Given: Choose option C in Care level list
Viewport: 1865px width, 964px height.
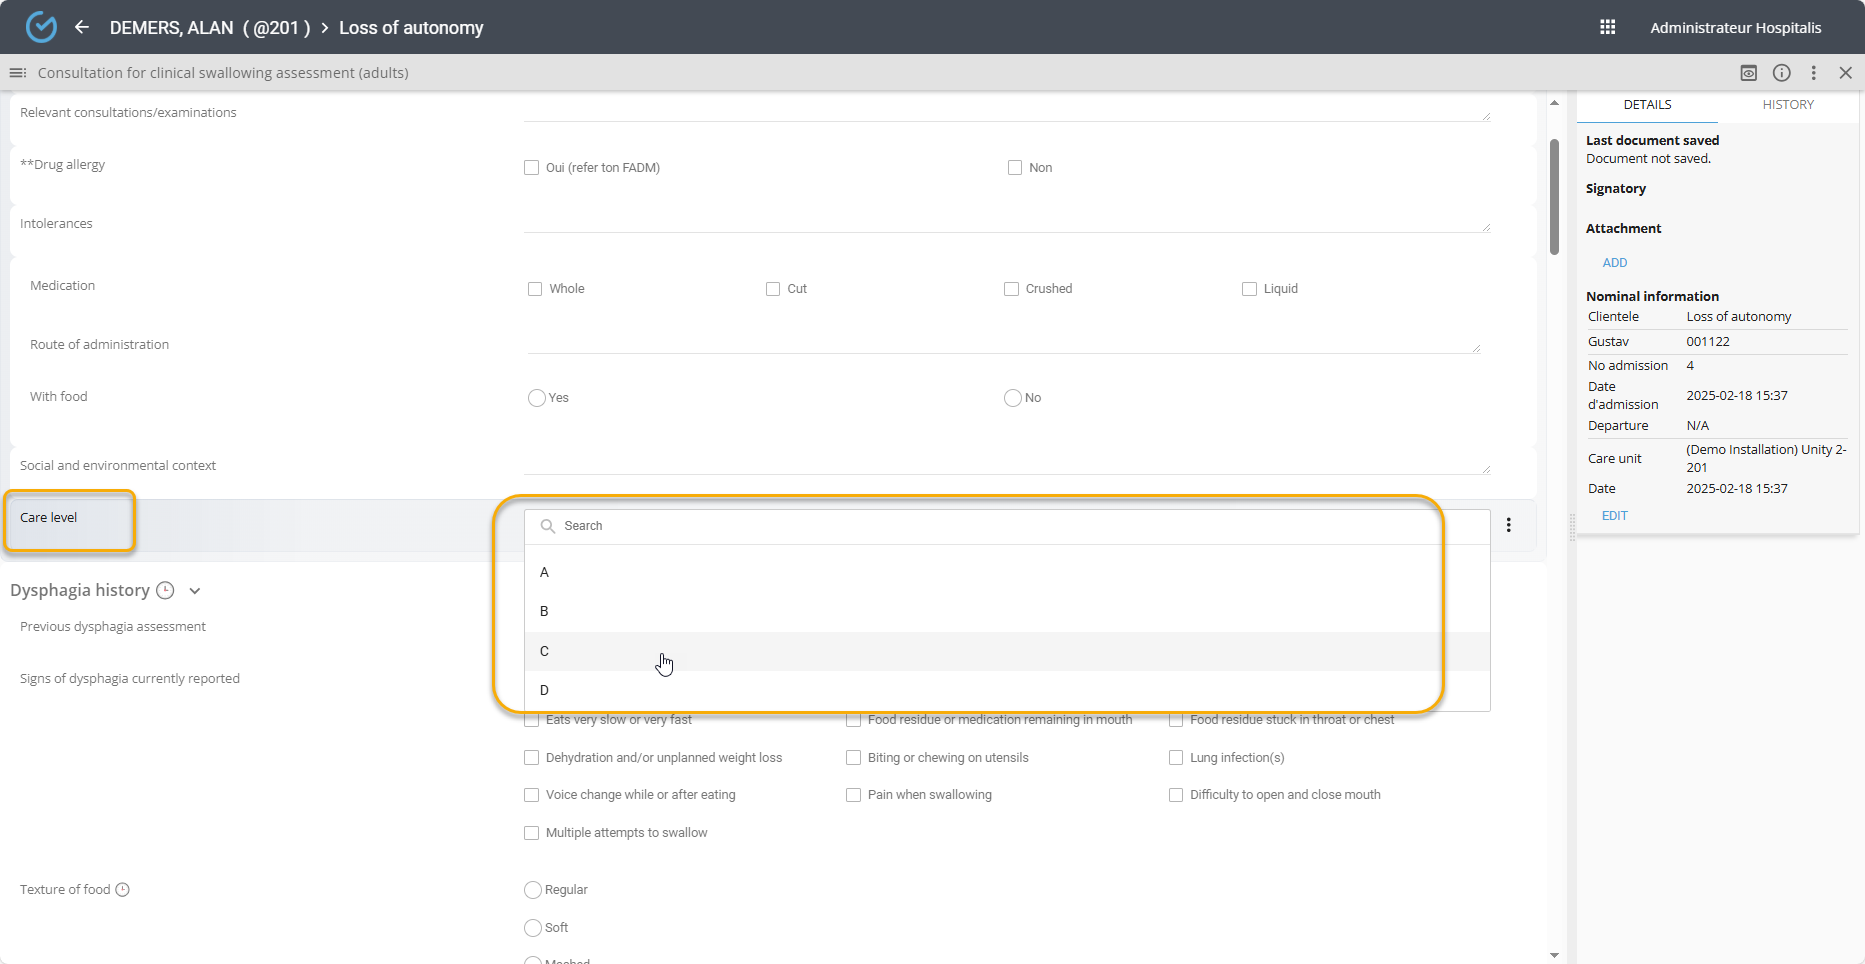Looking at the screenshot, I should (545, 651).
